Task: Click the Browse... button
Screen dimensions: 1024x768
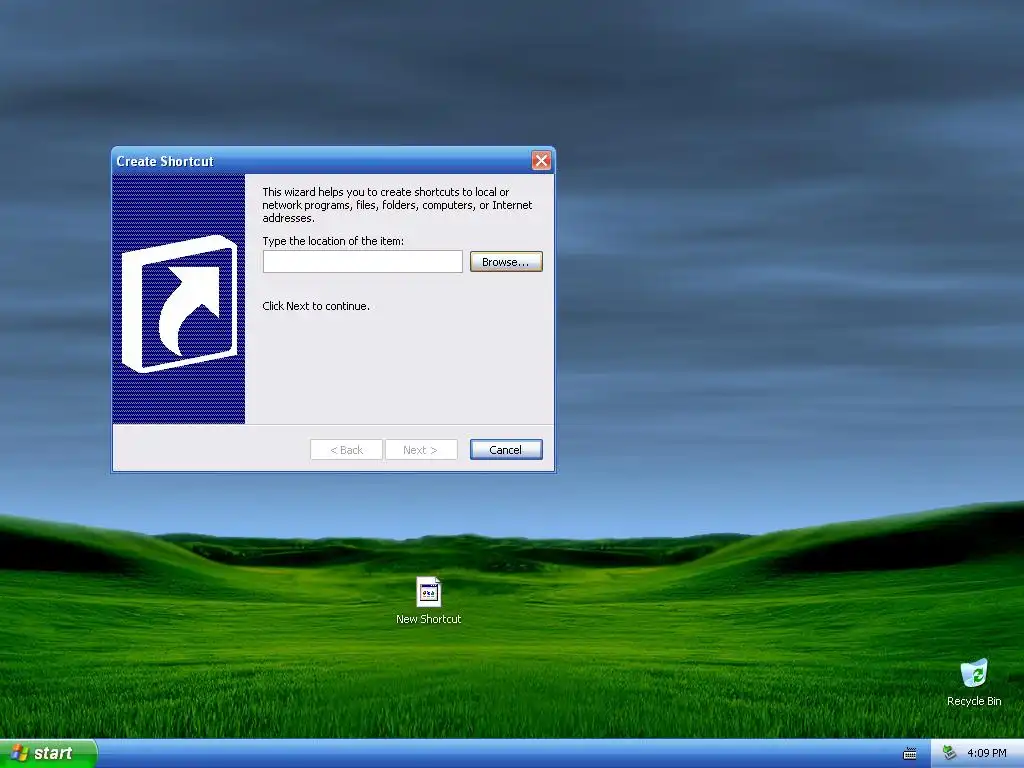Action: 506,262
